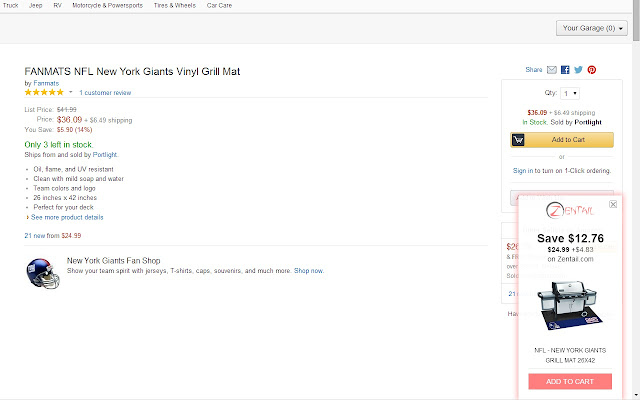Share product on Twitter bird icon

click(x=578, y=70)
